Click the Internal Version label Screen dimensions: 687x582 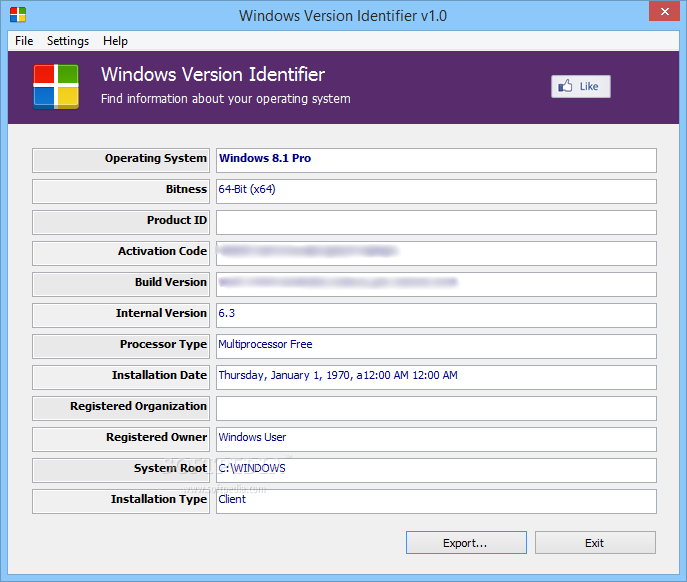[121, 316]
